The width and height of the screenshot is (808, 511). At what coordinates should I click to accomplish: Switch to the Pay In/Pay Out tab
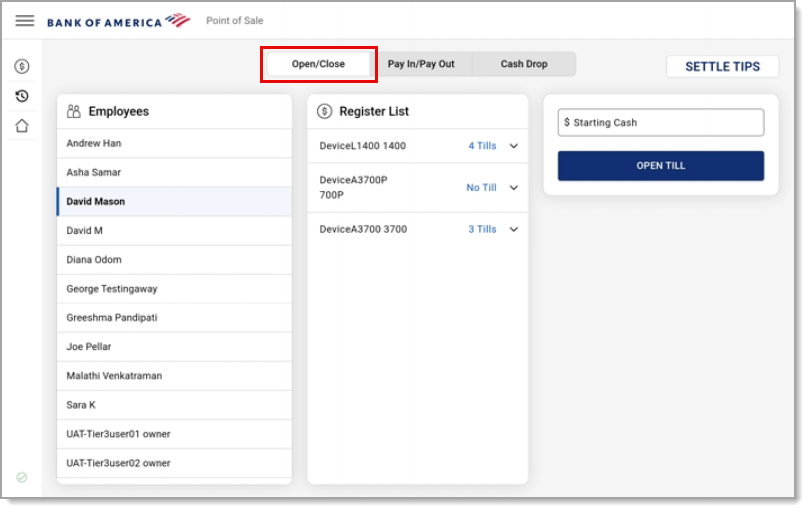(x=421, y=64)
